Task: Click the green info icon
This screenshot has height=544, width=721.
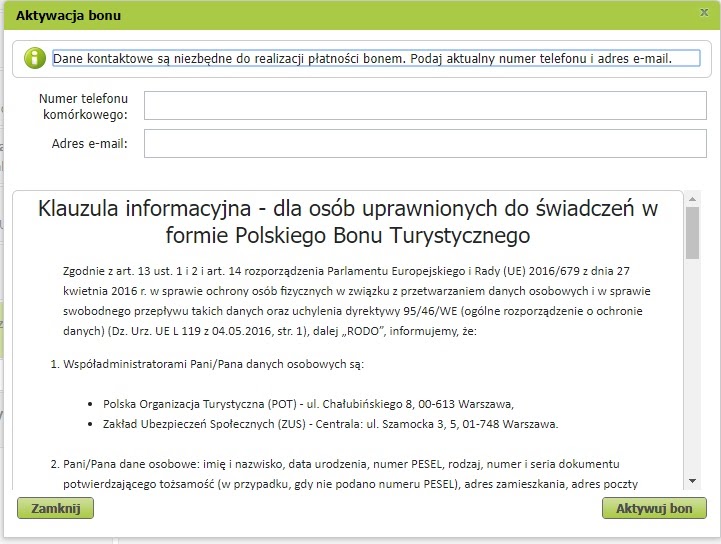Action: (x=35, y=58)
